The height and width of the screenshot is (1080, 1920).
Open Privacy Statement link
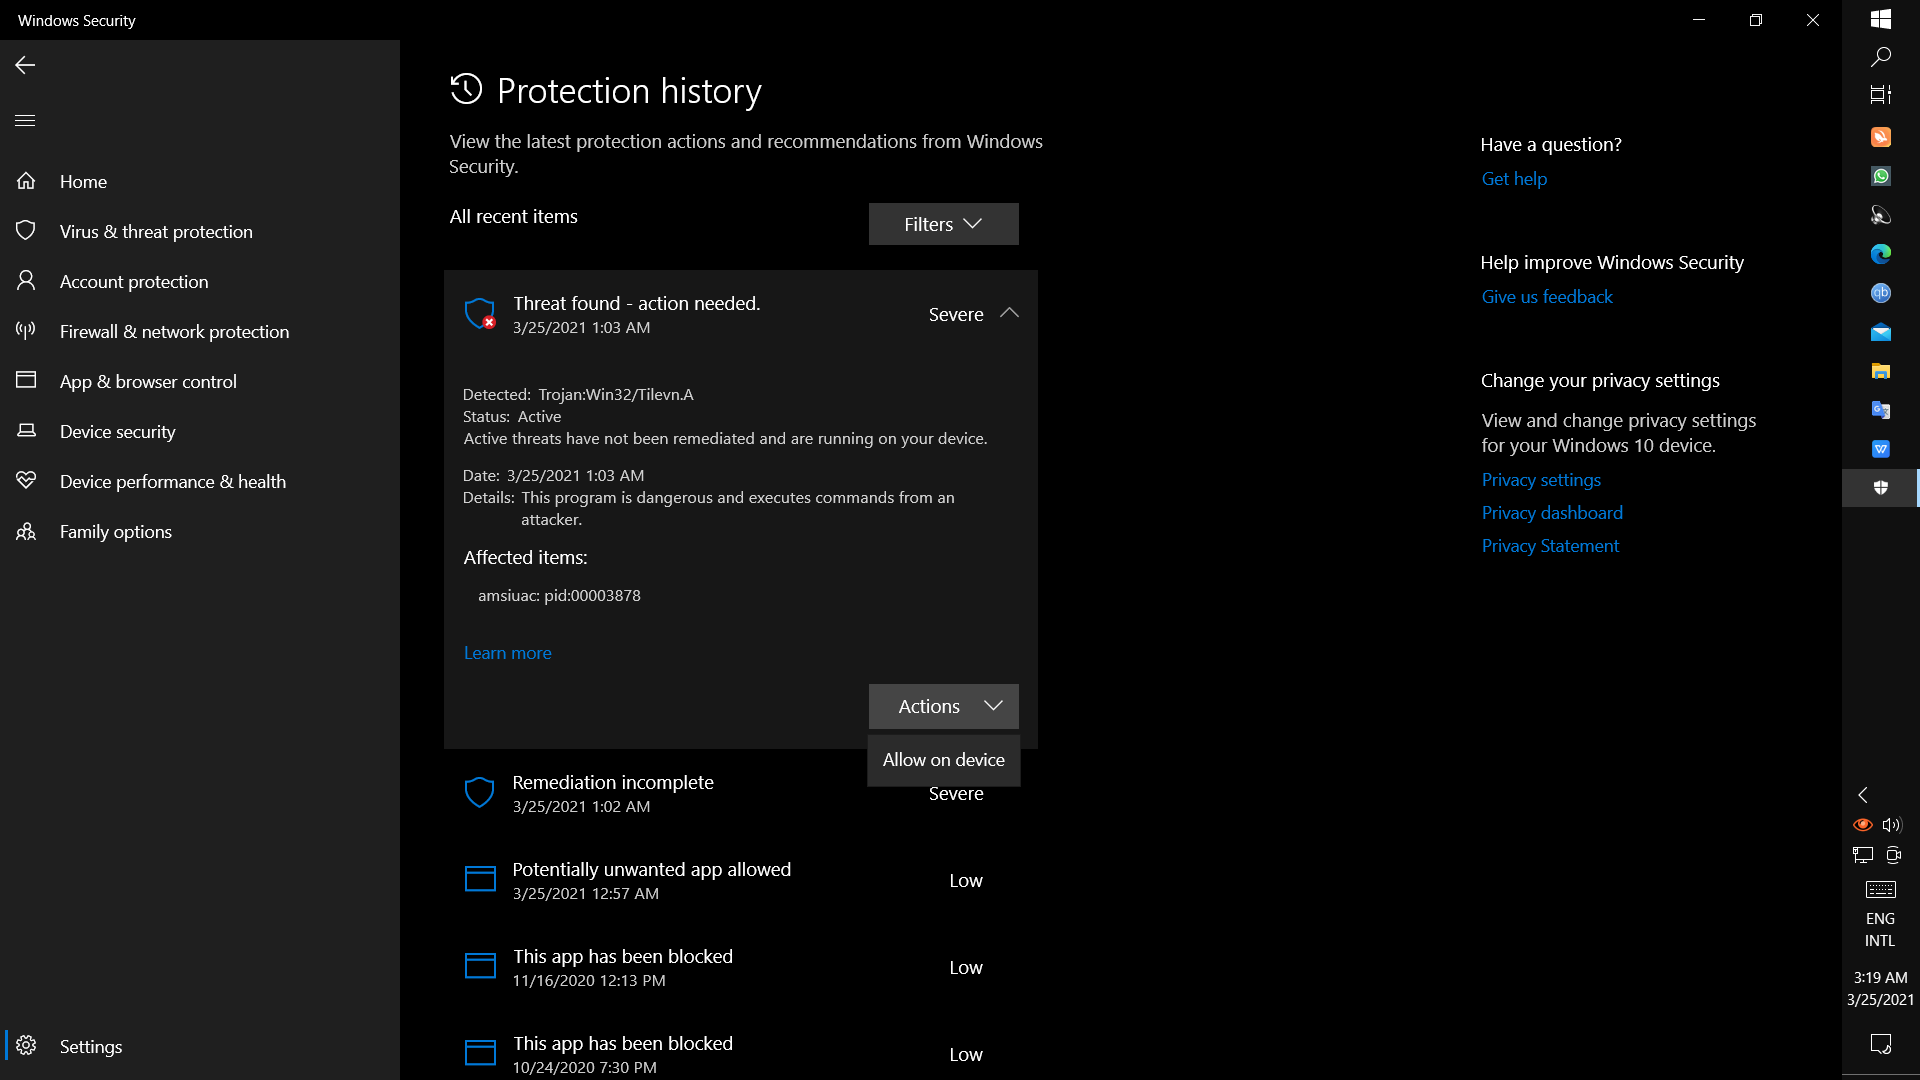pos(1550,546)
